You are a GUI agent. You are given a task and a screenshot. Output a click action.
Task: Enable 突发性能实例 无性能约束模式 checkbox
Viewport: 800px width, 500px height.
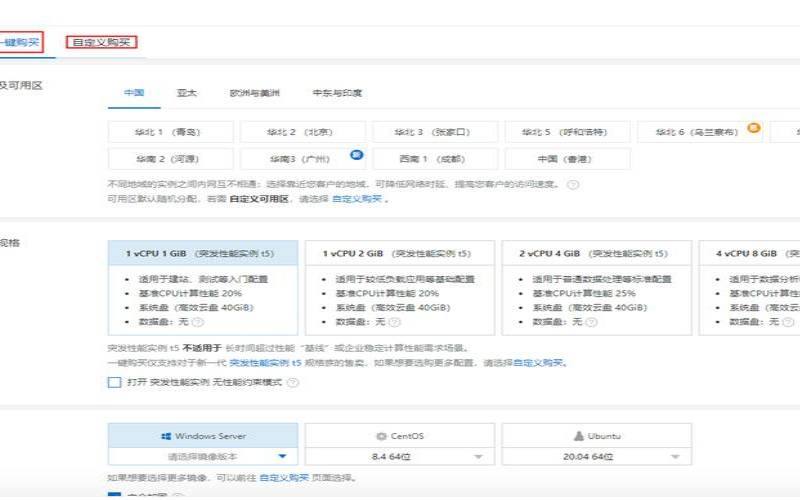point(114,382)
